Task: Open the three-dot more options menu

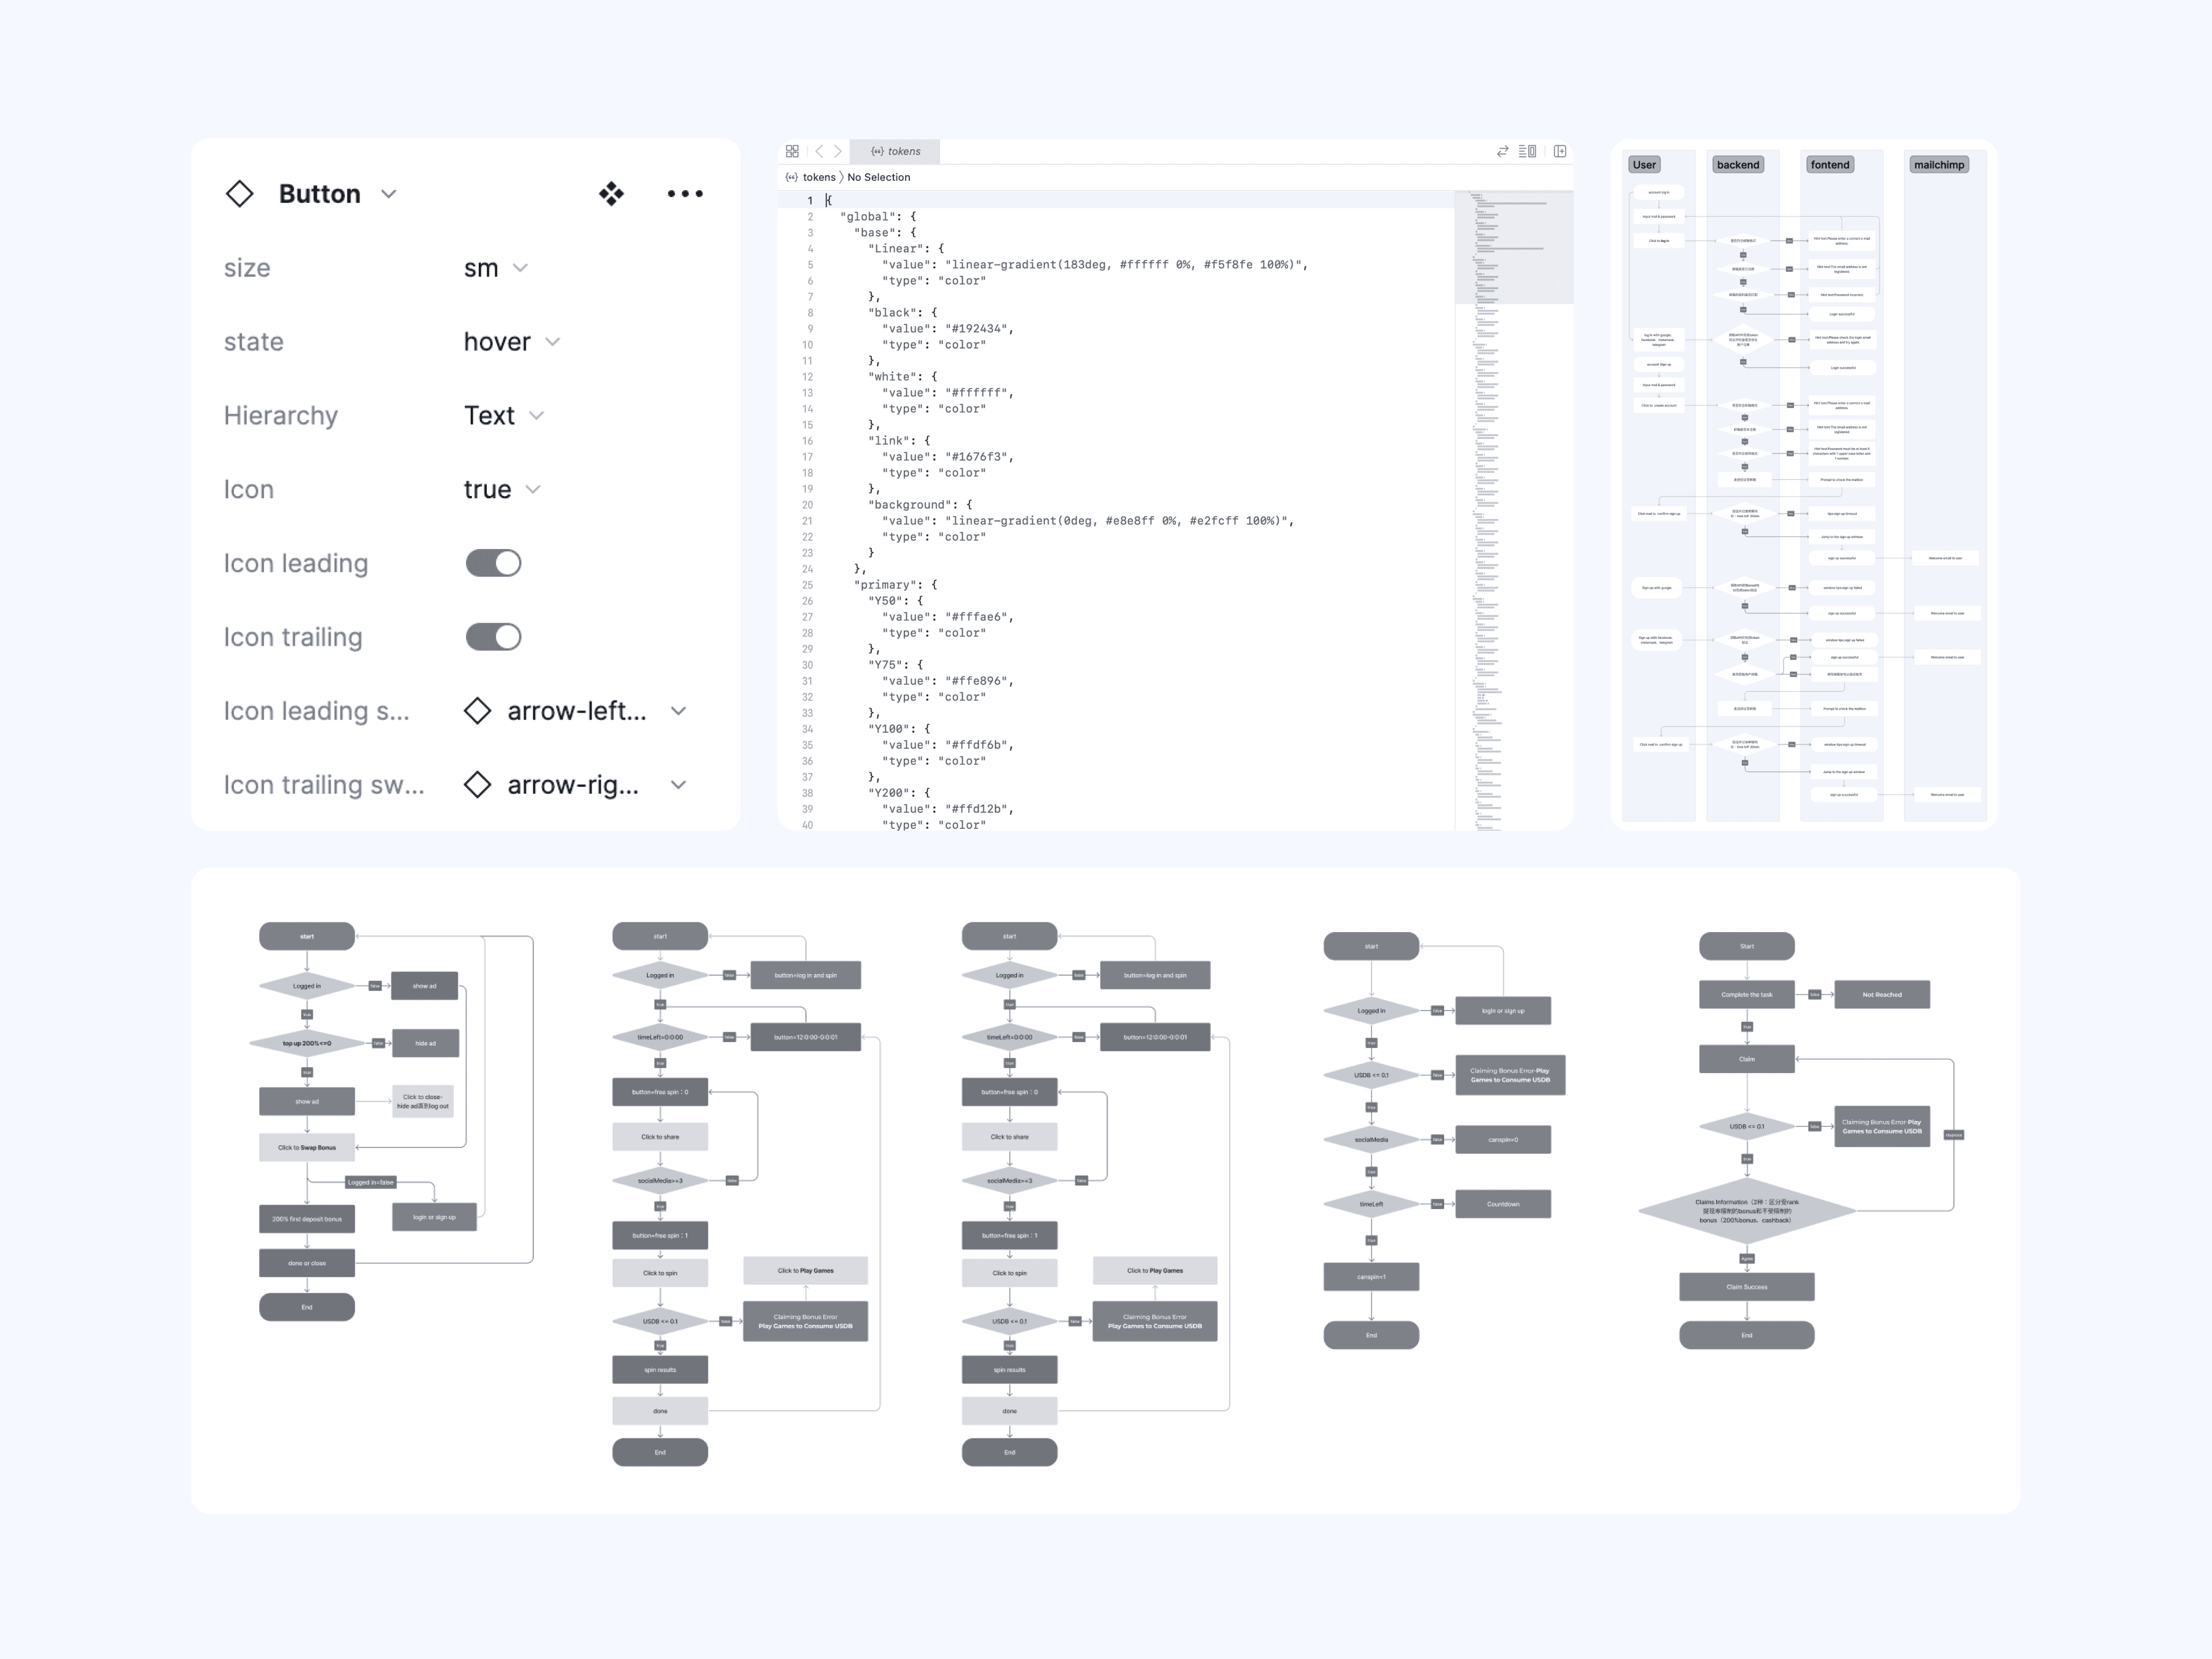Action: (x=685, y=194)
